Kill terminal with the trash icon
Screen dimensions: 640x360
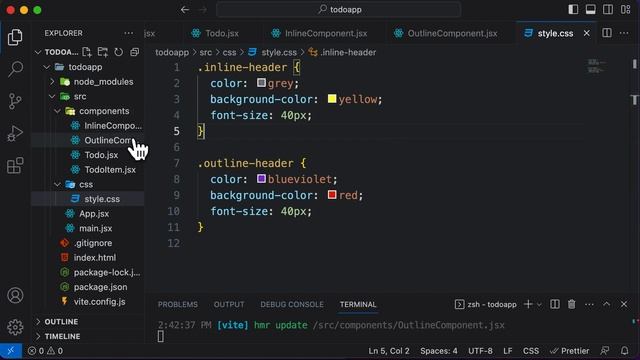coord(571,304)
